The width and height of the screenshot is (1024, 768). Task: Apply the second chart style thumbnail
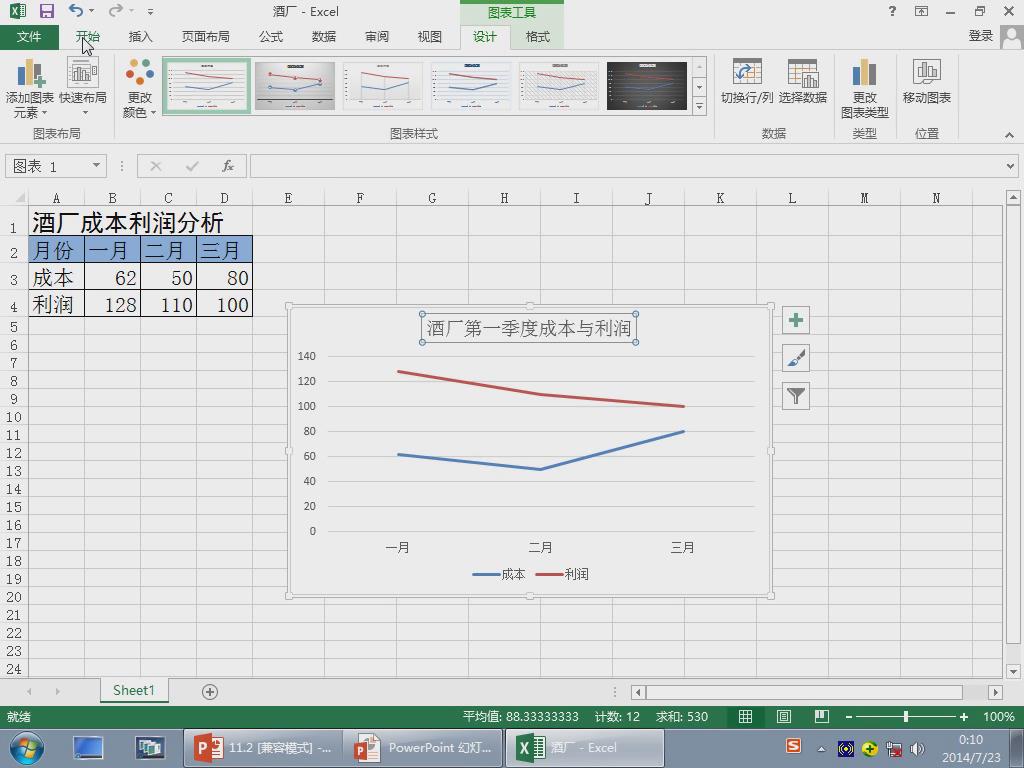[x=295, y=86]
